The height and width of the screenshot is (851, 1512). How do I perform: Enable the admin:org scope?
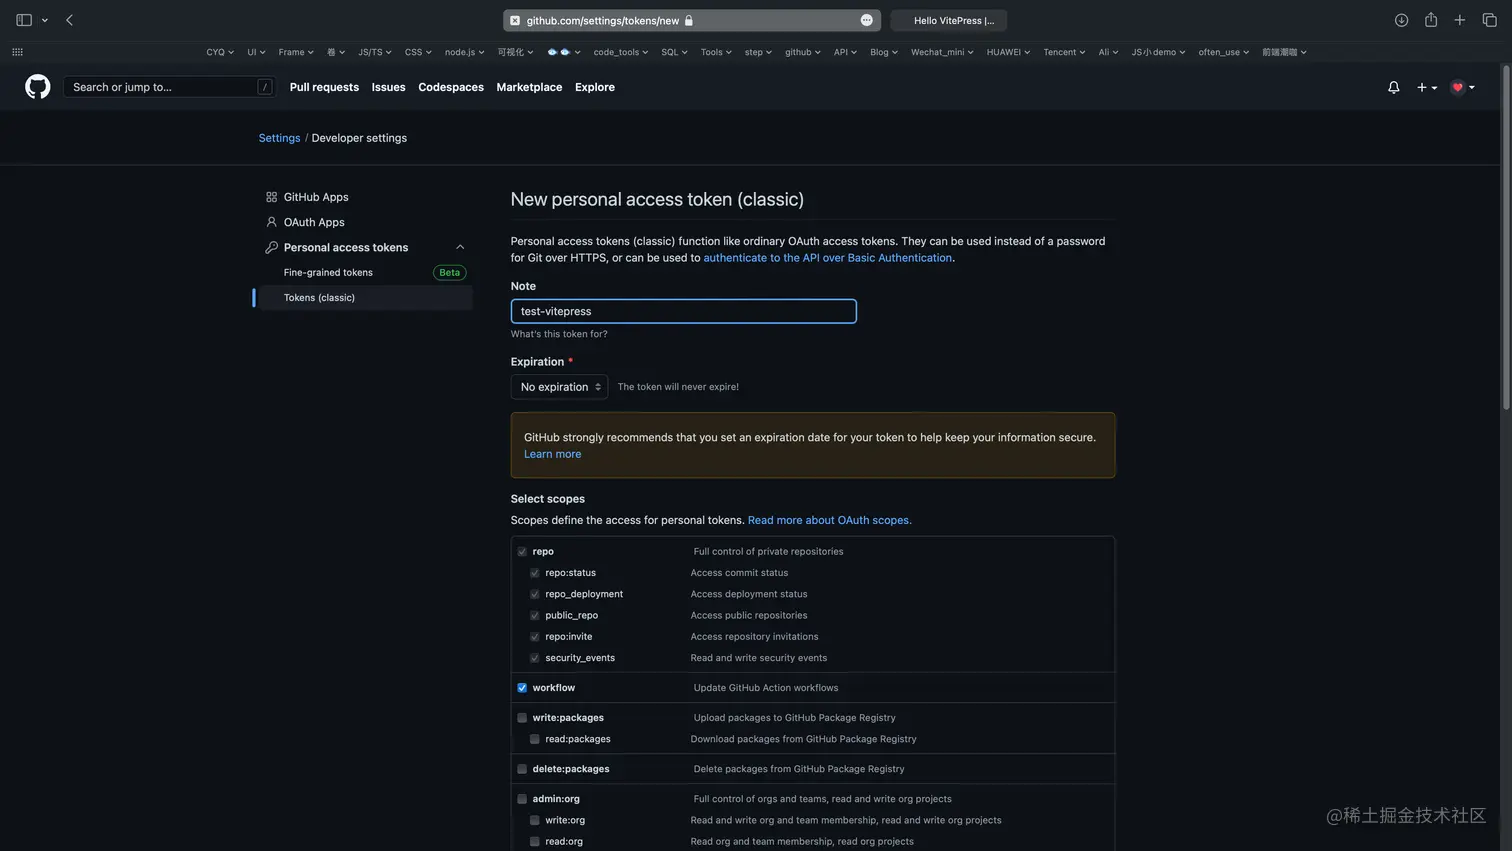point(522,799)
